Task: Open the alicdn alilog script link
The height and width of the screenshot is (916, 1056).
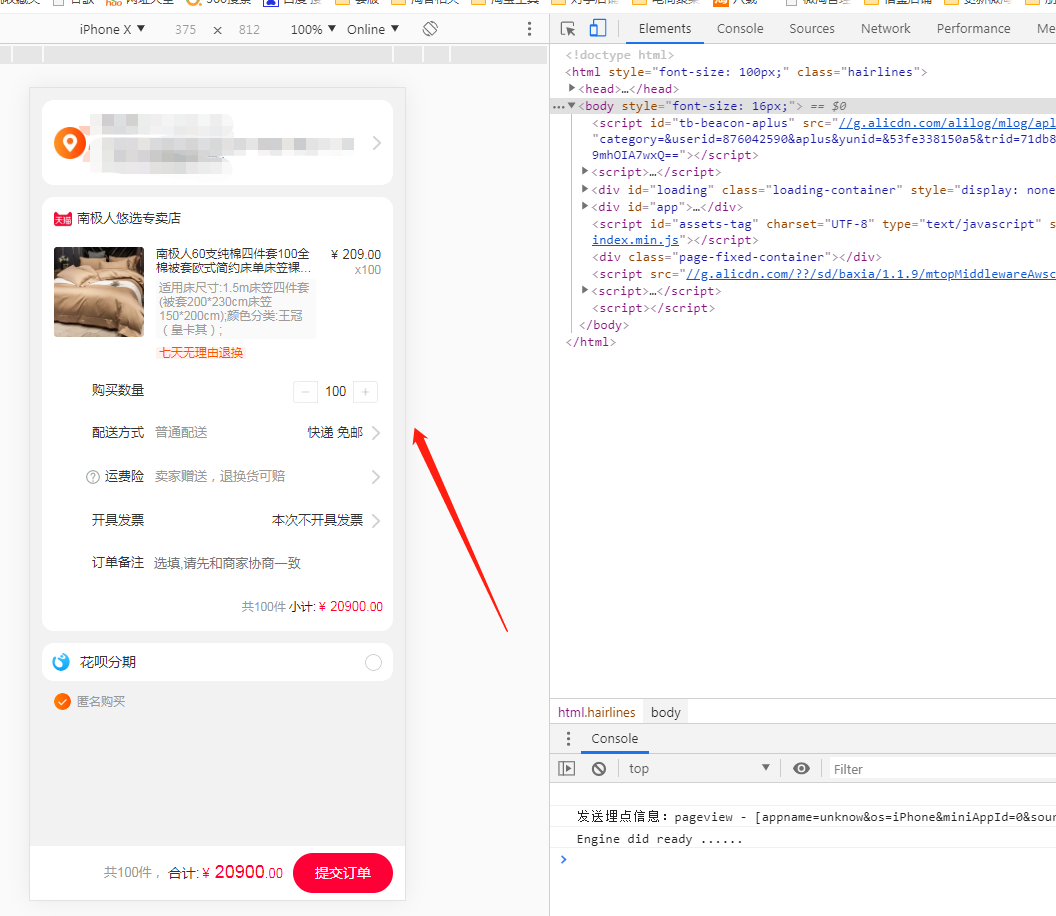Action: (947, 123)
